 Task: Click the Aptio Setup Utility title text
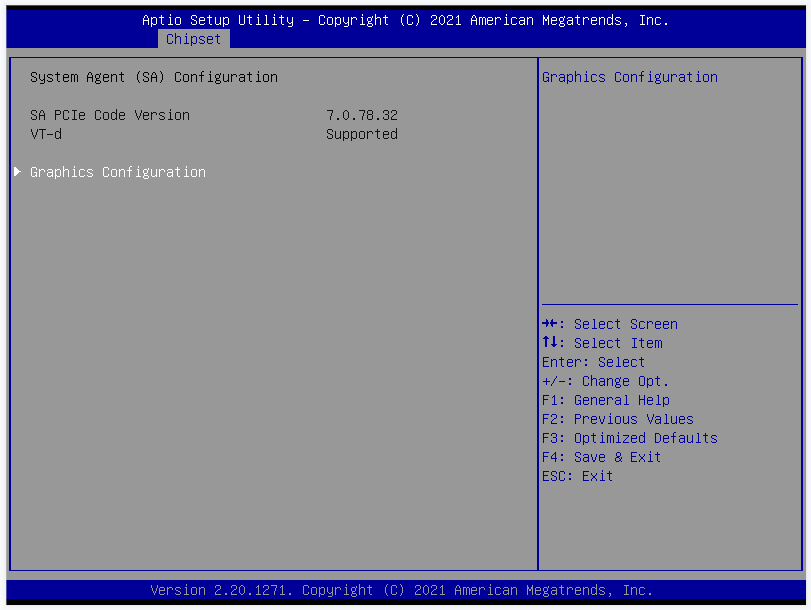coord(405,20)
